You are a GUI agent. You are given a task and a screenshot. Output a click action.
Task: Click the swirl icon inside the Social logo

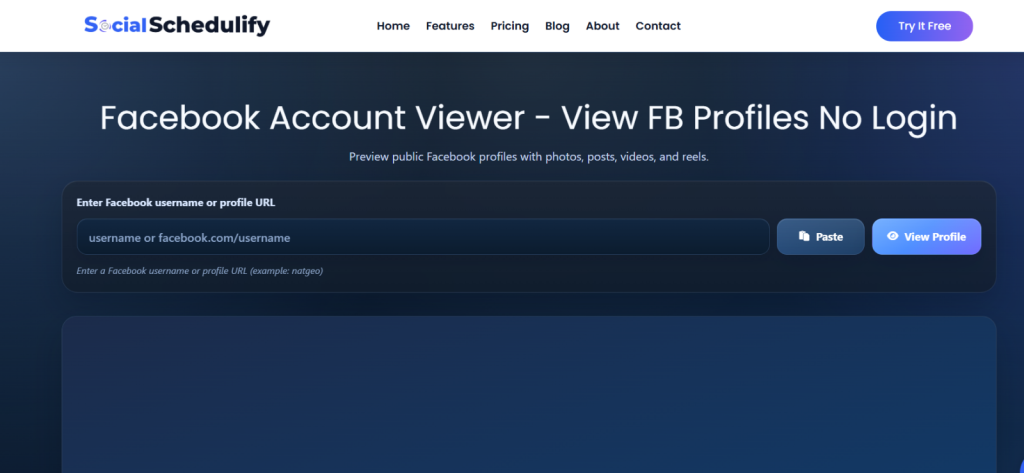click(103, 25)
